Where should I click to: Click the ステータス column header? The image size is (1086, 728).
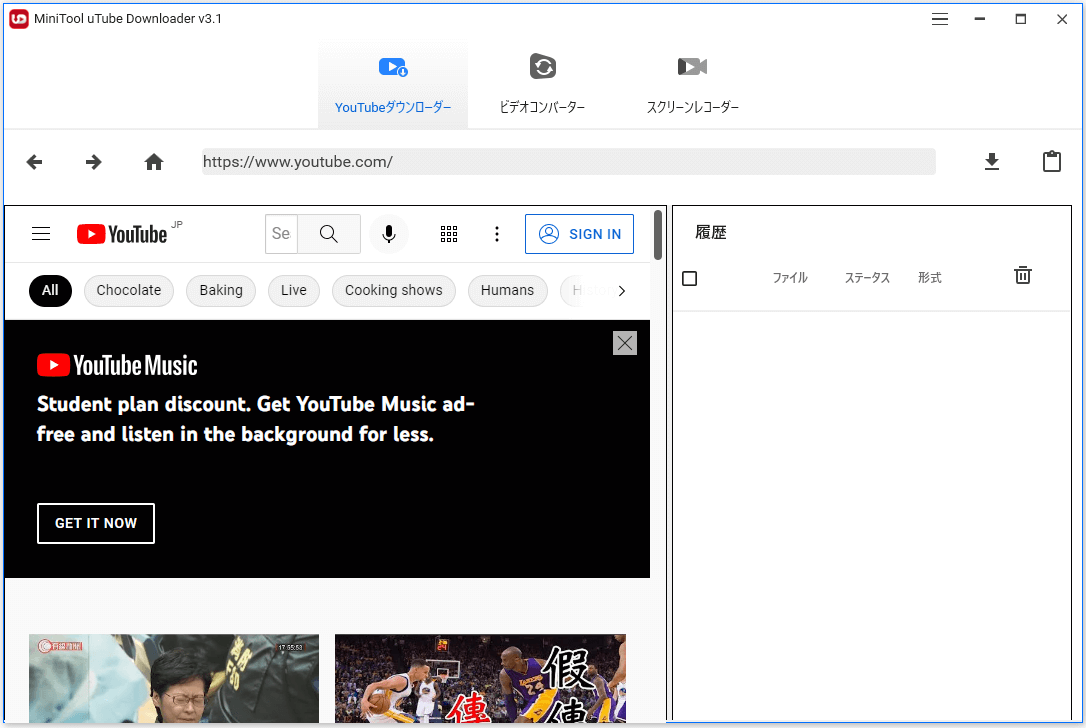click(866, 278)
